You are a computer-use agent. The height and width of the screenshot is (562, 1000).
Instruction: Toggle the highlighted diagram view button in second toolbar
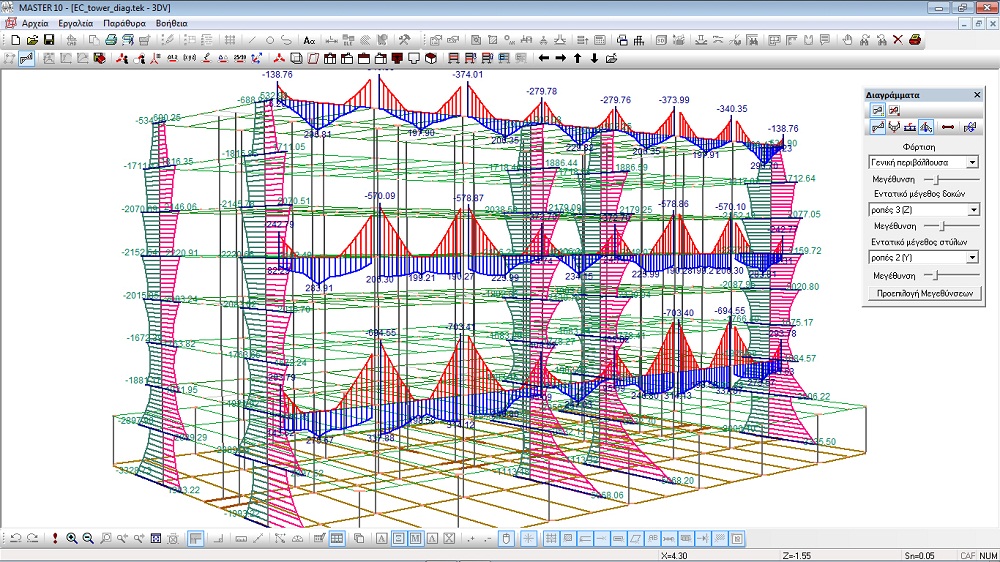[27, 58]
